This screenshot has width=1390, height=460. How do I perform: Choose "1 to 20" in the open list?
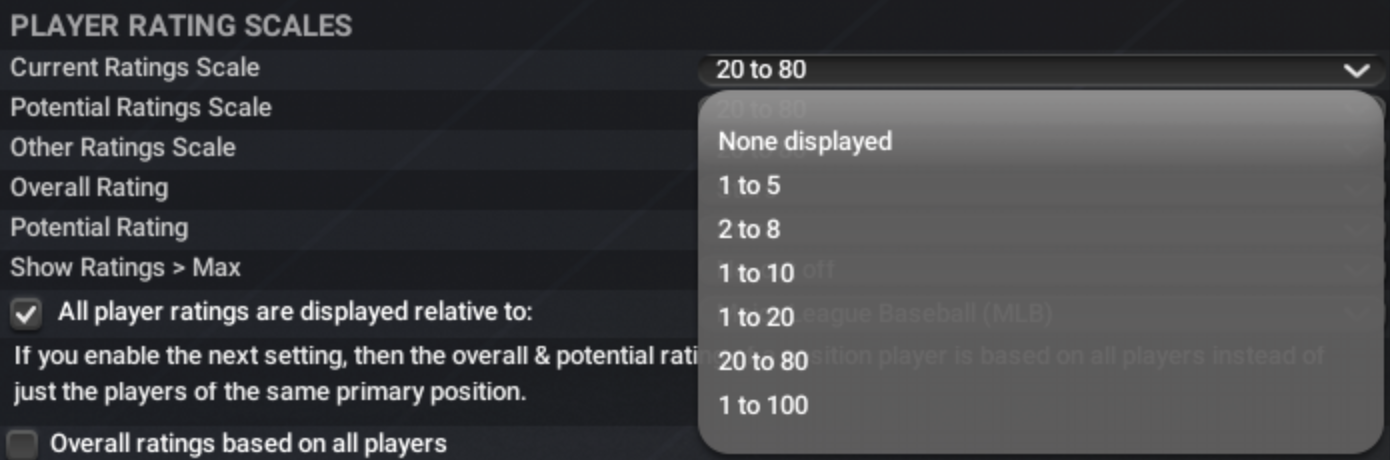[x=756, y=318]
